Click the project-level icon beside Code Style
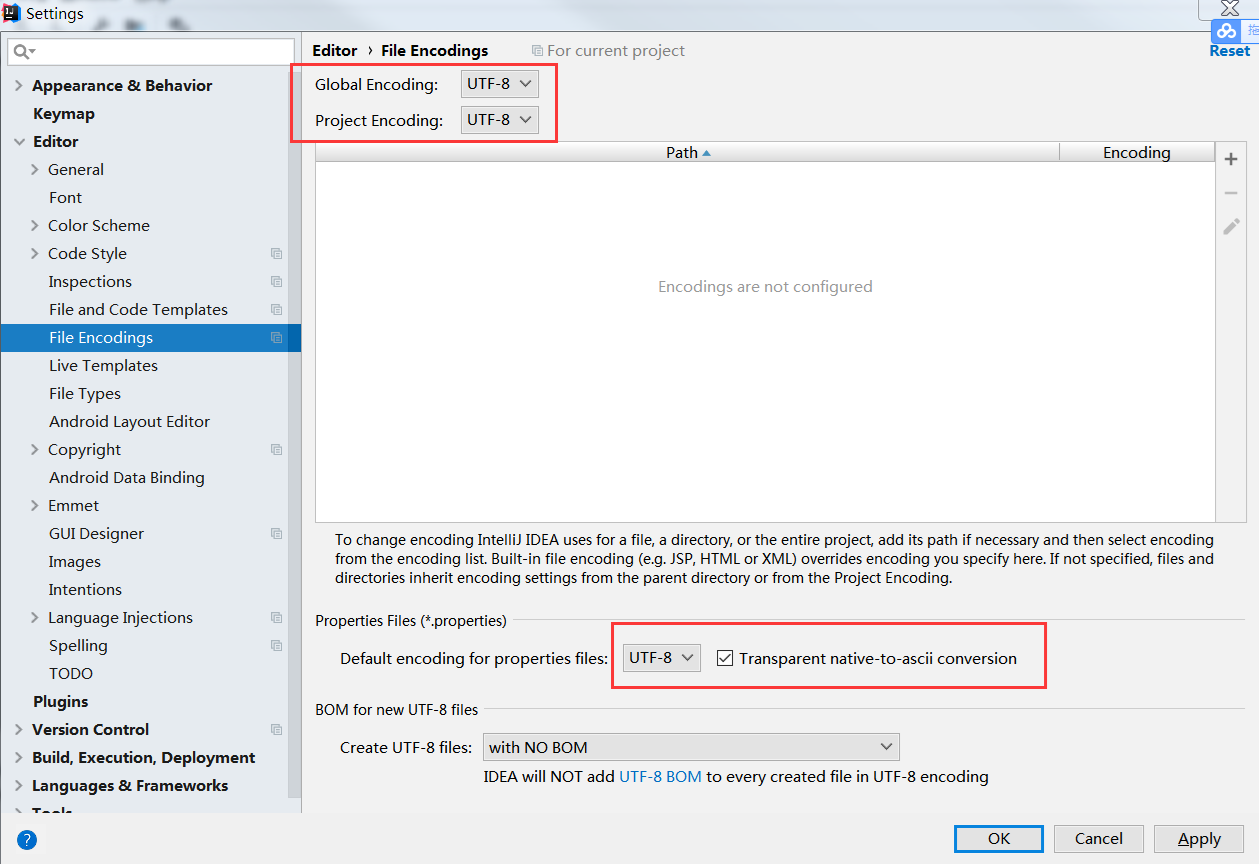The width and height of the screenshot is (1259, 864). (277, 254)
